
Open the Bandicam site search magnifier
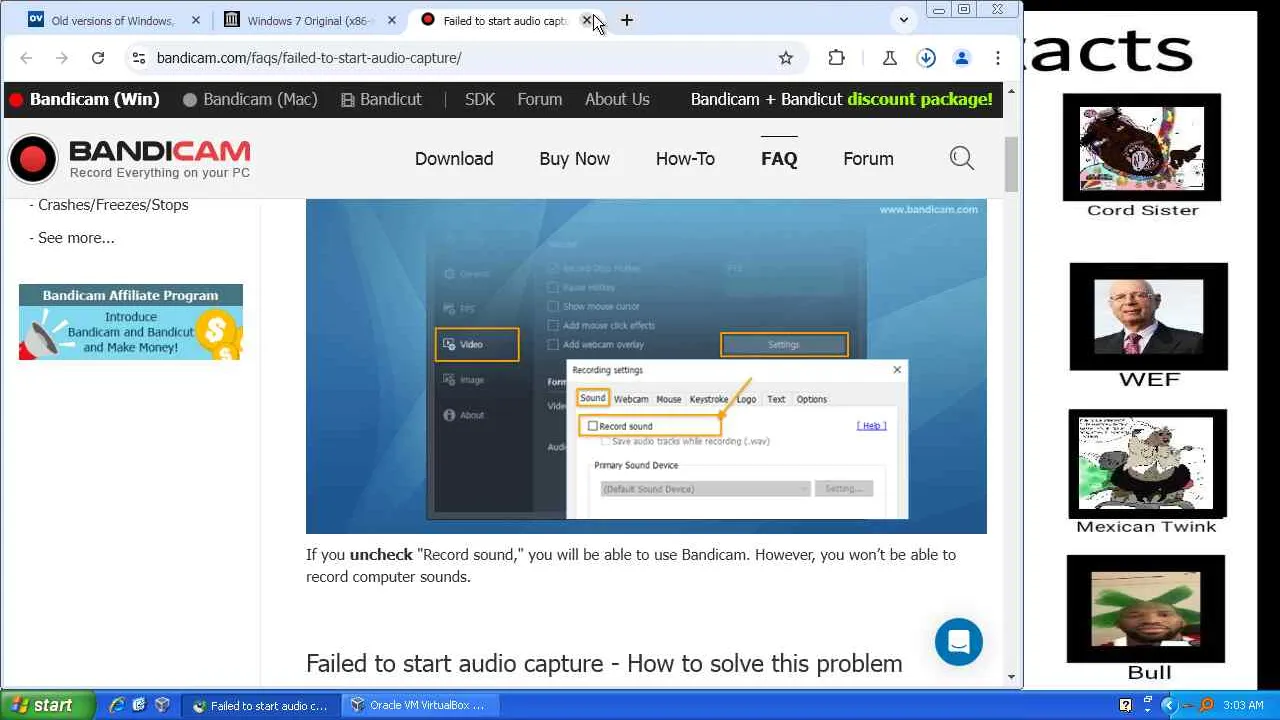click(x=962, y=158)
